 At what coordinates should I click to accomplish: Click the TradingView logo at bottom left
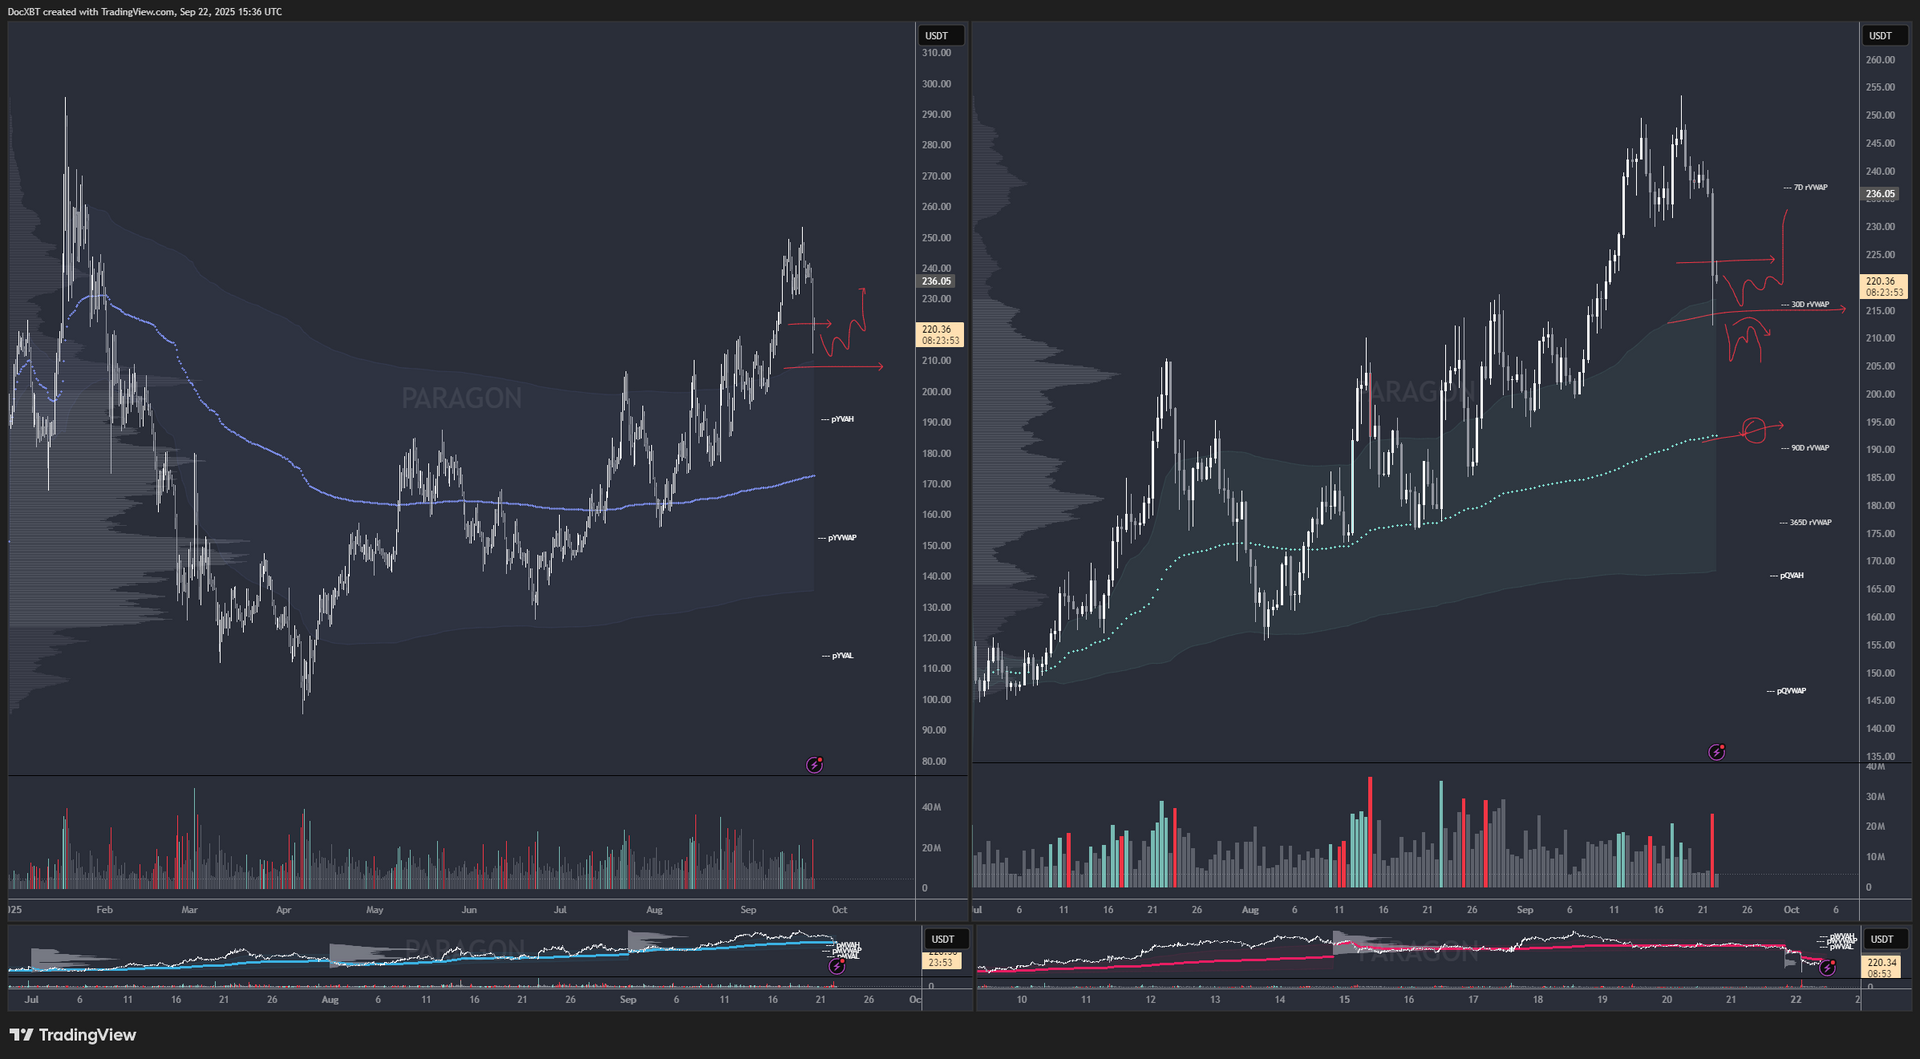(72, 1035)
